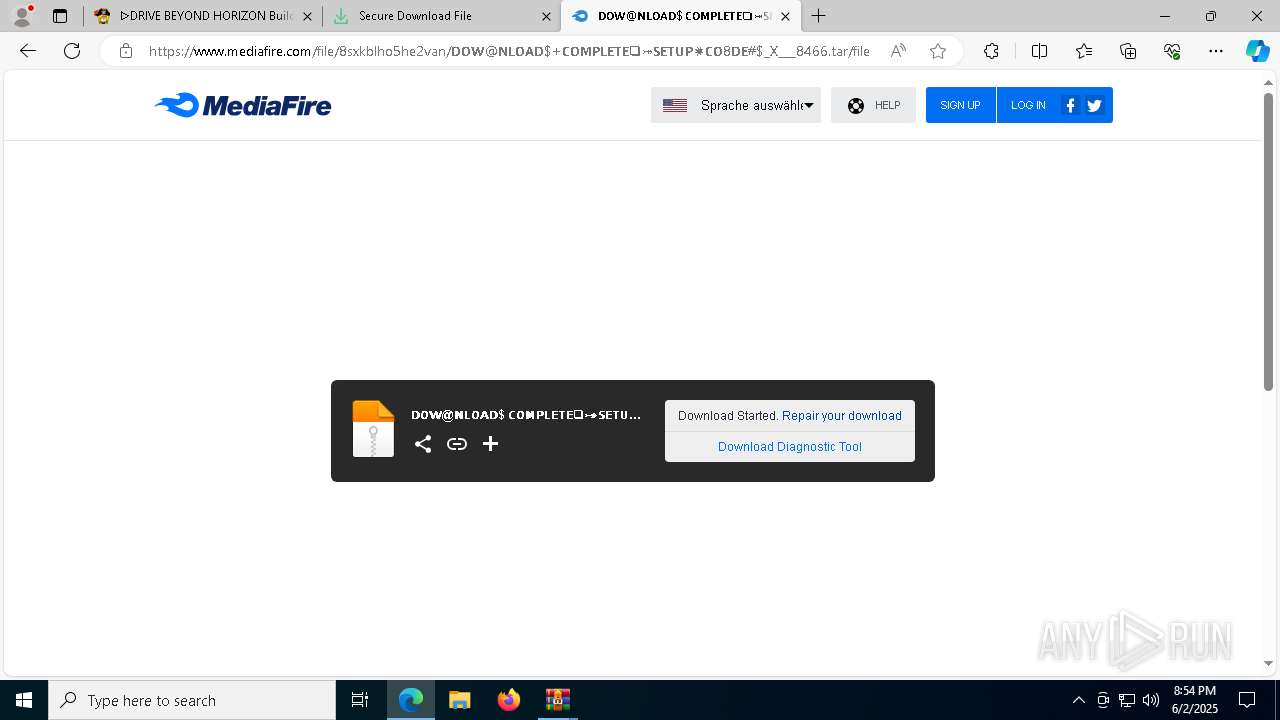The width and height of the screenshot is (1280, 720).
Task: Open Collections icon in toolbar
Action: pyautogui.click(x=1128, y=51)
